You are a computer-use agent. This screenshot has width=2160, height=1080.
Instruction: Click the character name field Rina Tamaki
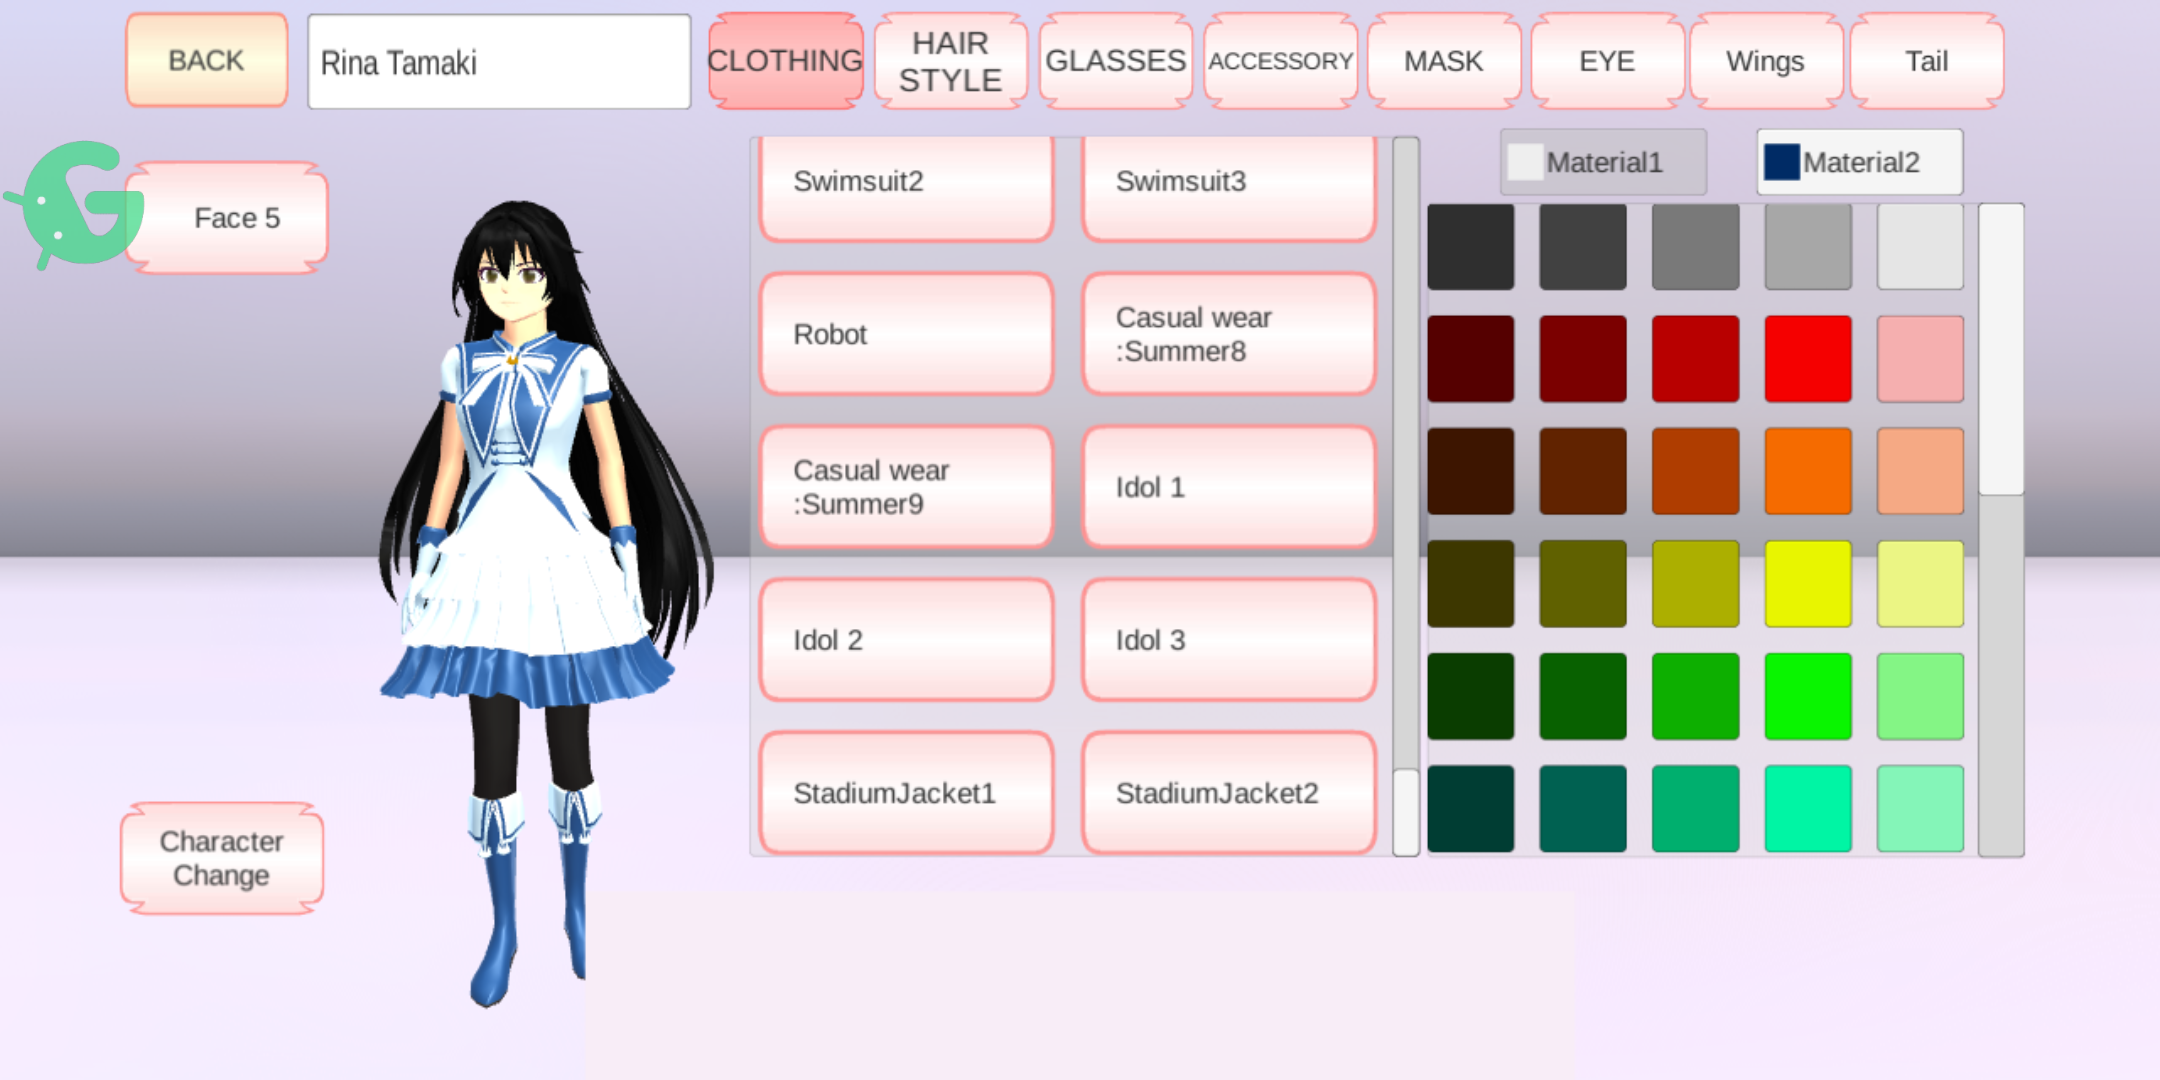pyautogui.click(x=498, y=62)
